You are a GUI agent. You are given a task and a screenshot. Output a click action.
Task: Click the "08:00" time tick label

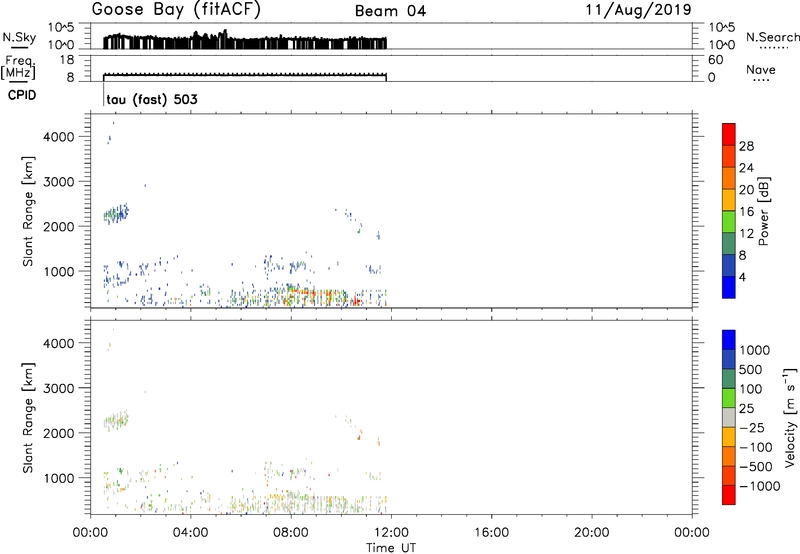pyautogui.click(x=291, y=533)
